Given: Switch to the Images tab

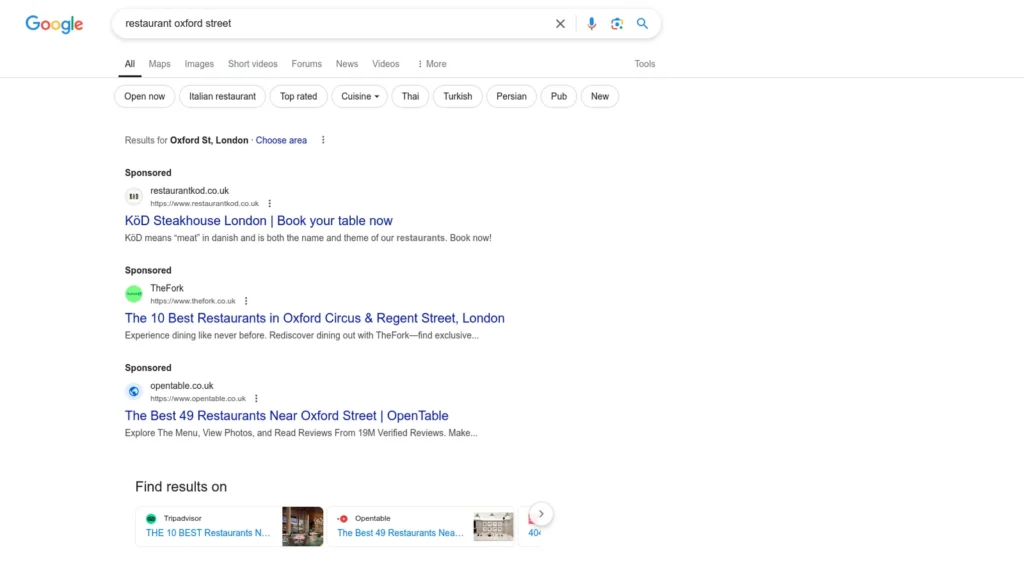Looking at the screenshot, I should (199, 64).
